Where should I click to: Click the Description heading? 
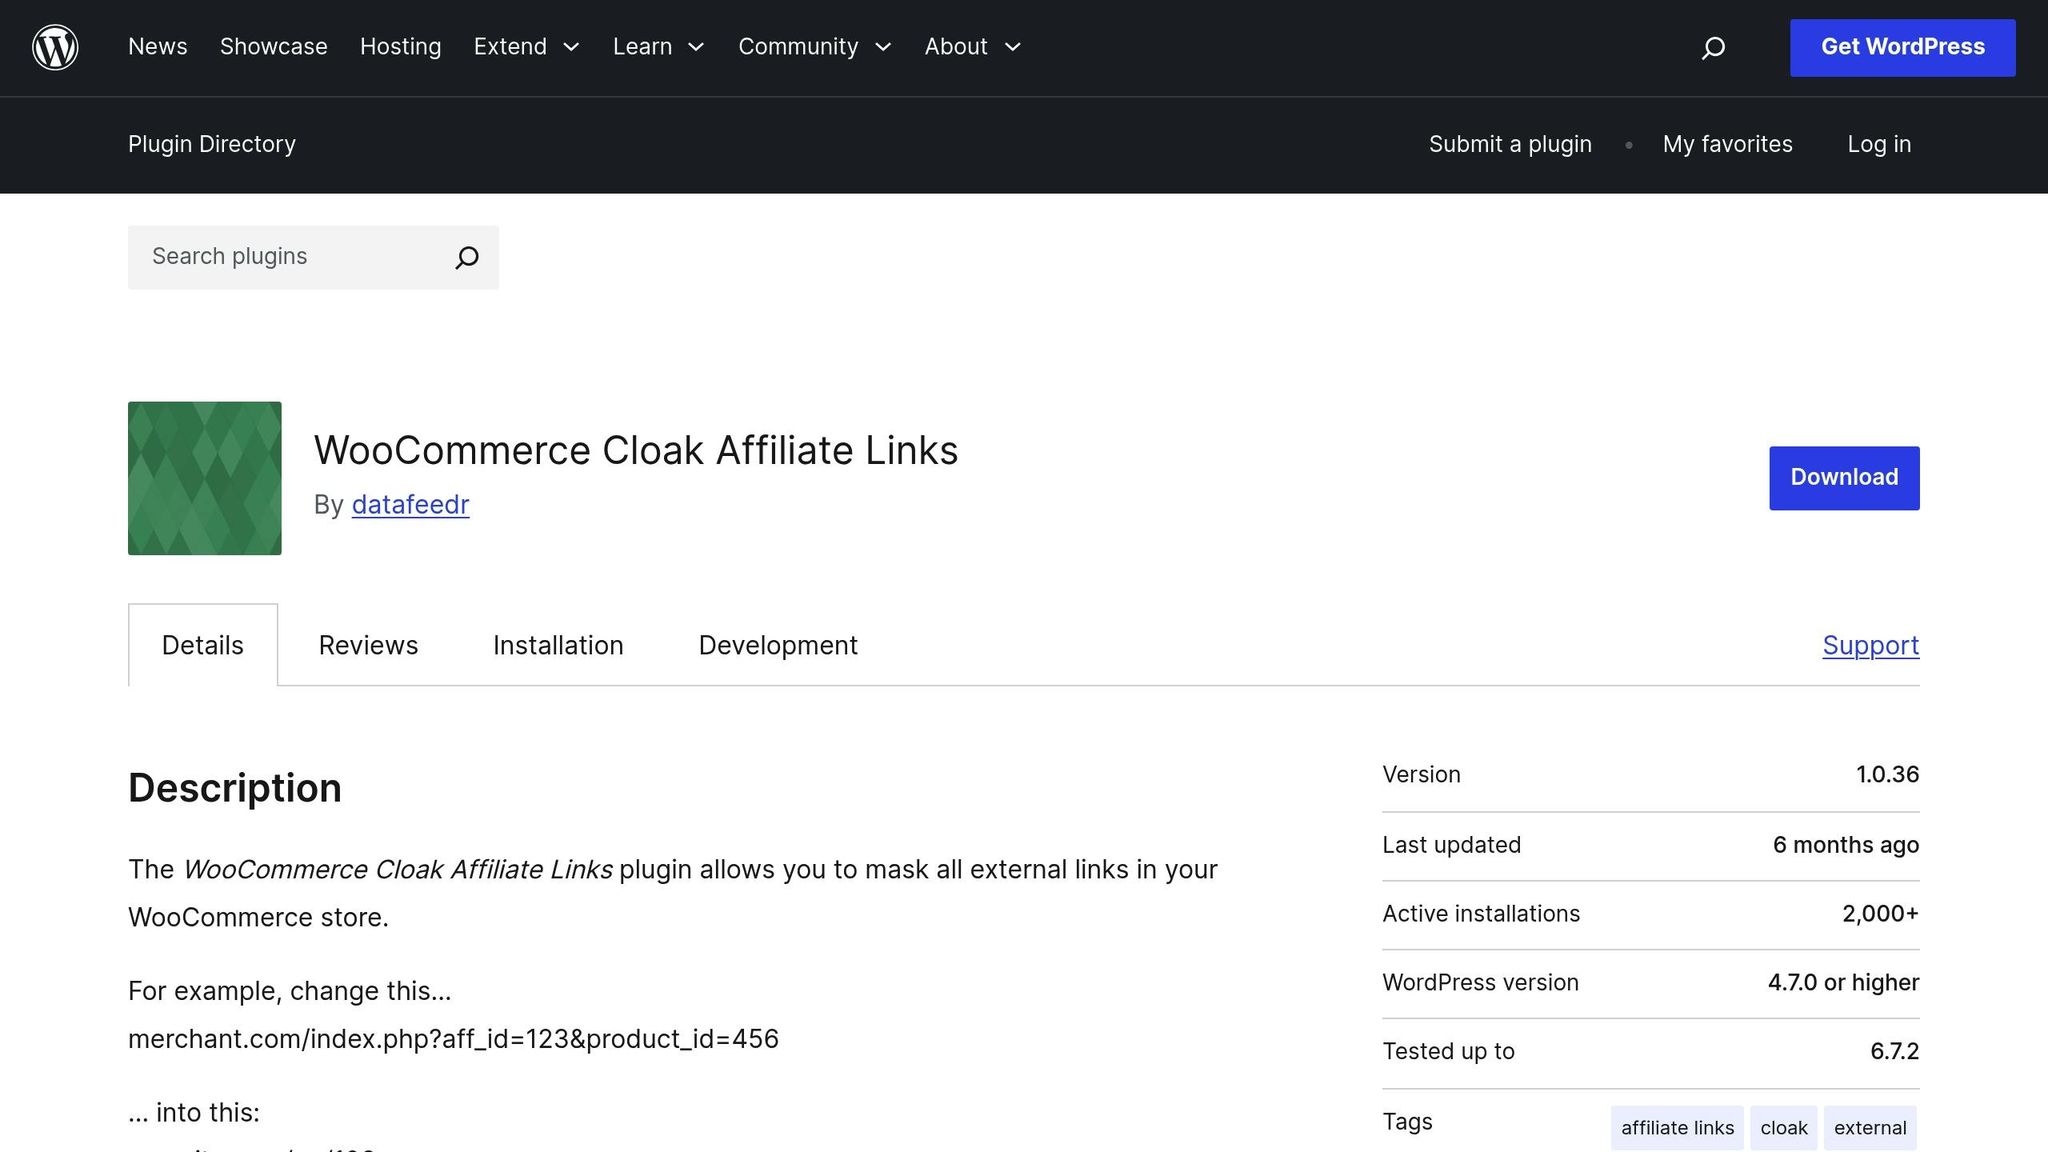coord(235,788)
